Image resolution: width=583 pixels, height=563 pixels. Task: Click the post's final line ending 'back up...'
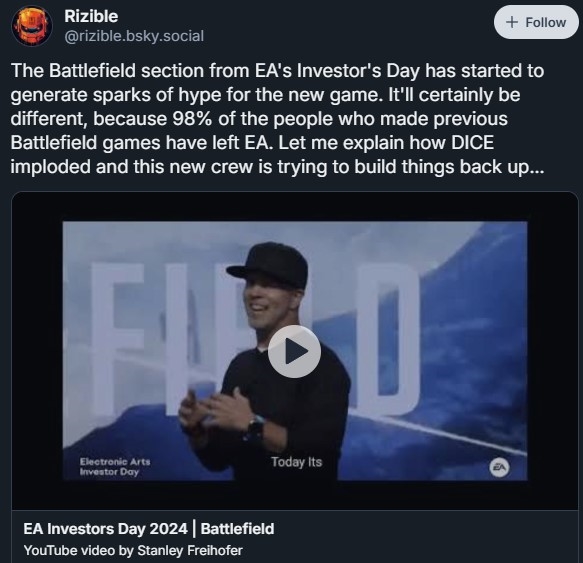pos(277,167)
